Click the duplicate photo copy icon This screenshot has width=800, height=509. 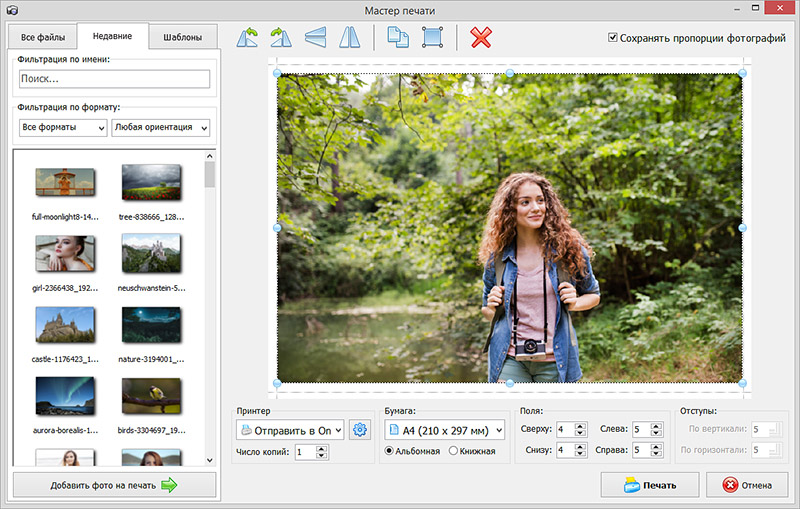pyautogui.click(x=397, y=38)
